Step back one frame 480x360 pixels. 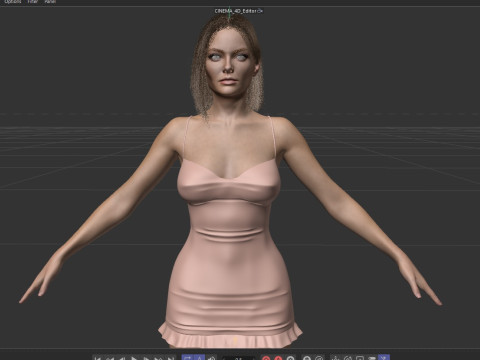tap(122, 358)
